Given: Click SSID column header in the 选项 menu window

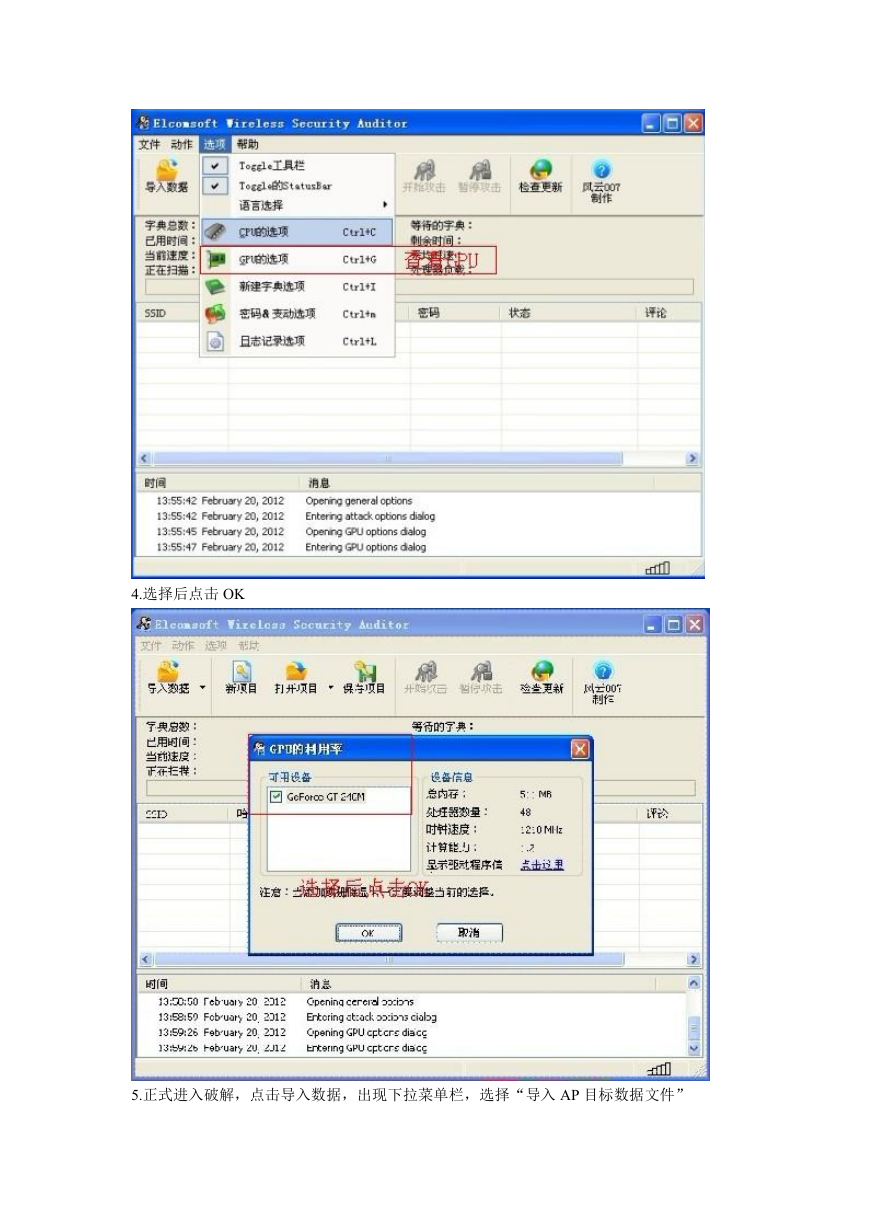Looking at the screenshot, I should (x=155, y=313).
